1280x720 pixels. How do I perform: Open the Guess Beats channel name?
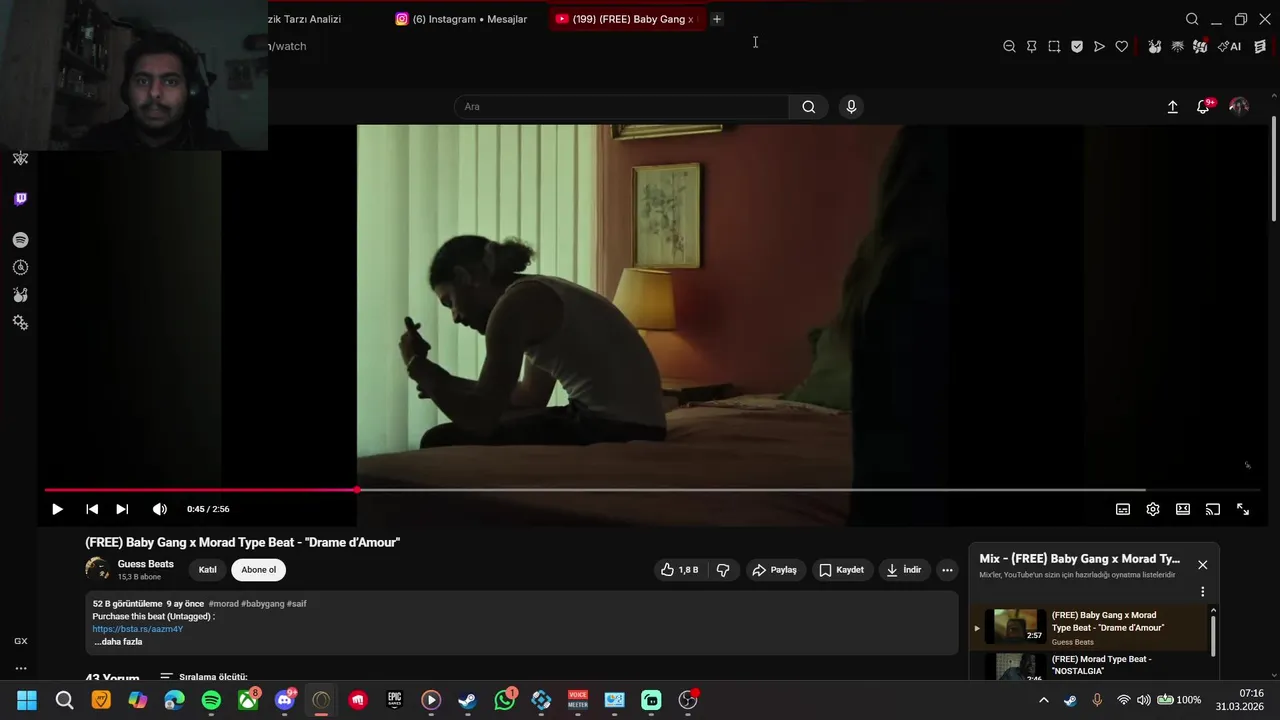coord(145,564)
